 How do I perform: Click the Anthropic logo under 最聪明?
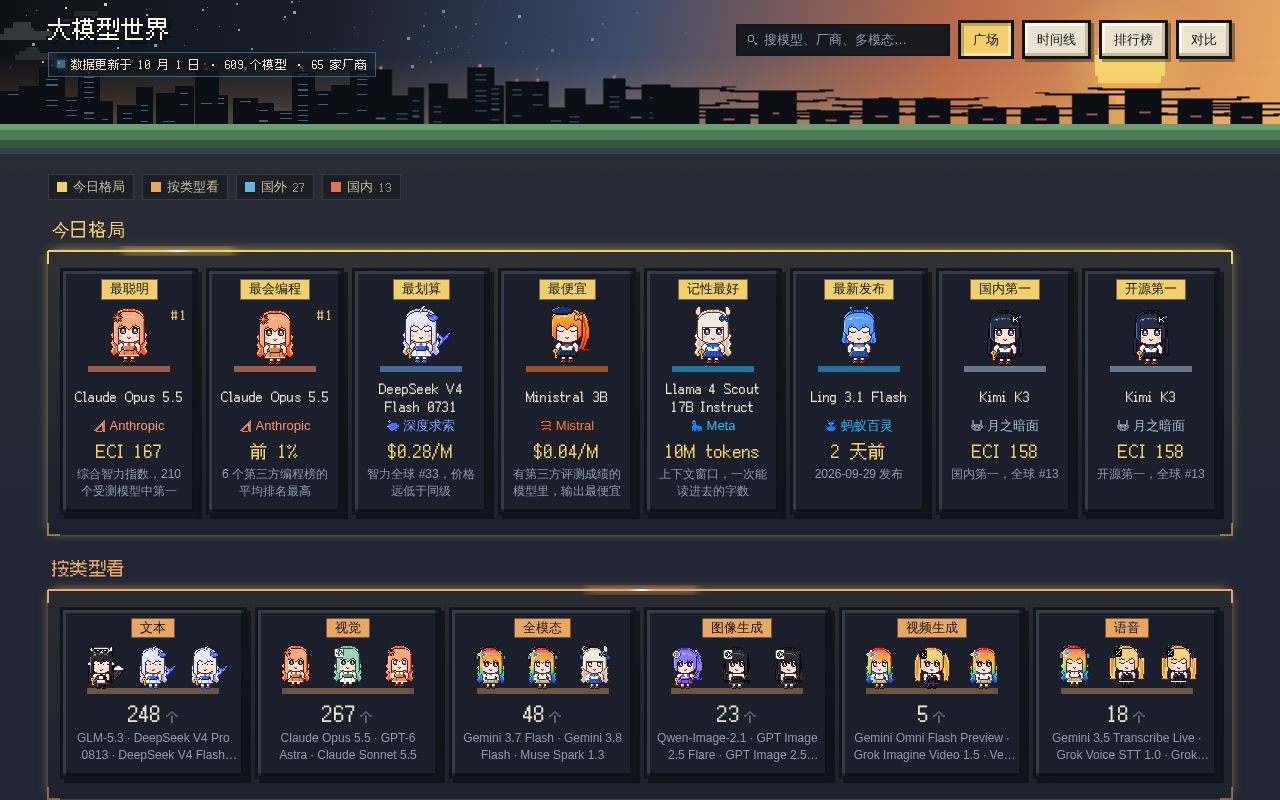coord(99,426)
